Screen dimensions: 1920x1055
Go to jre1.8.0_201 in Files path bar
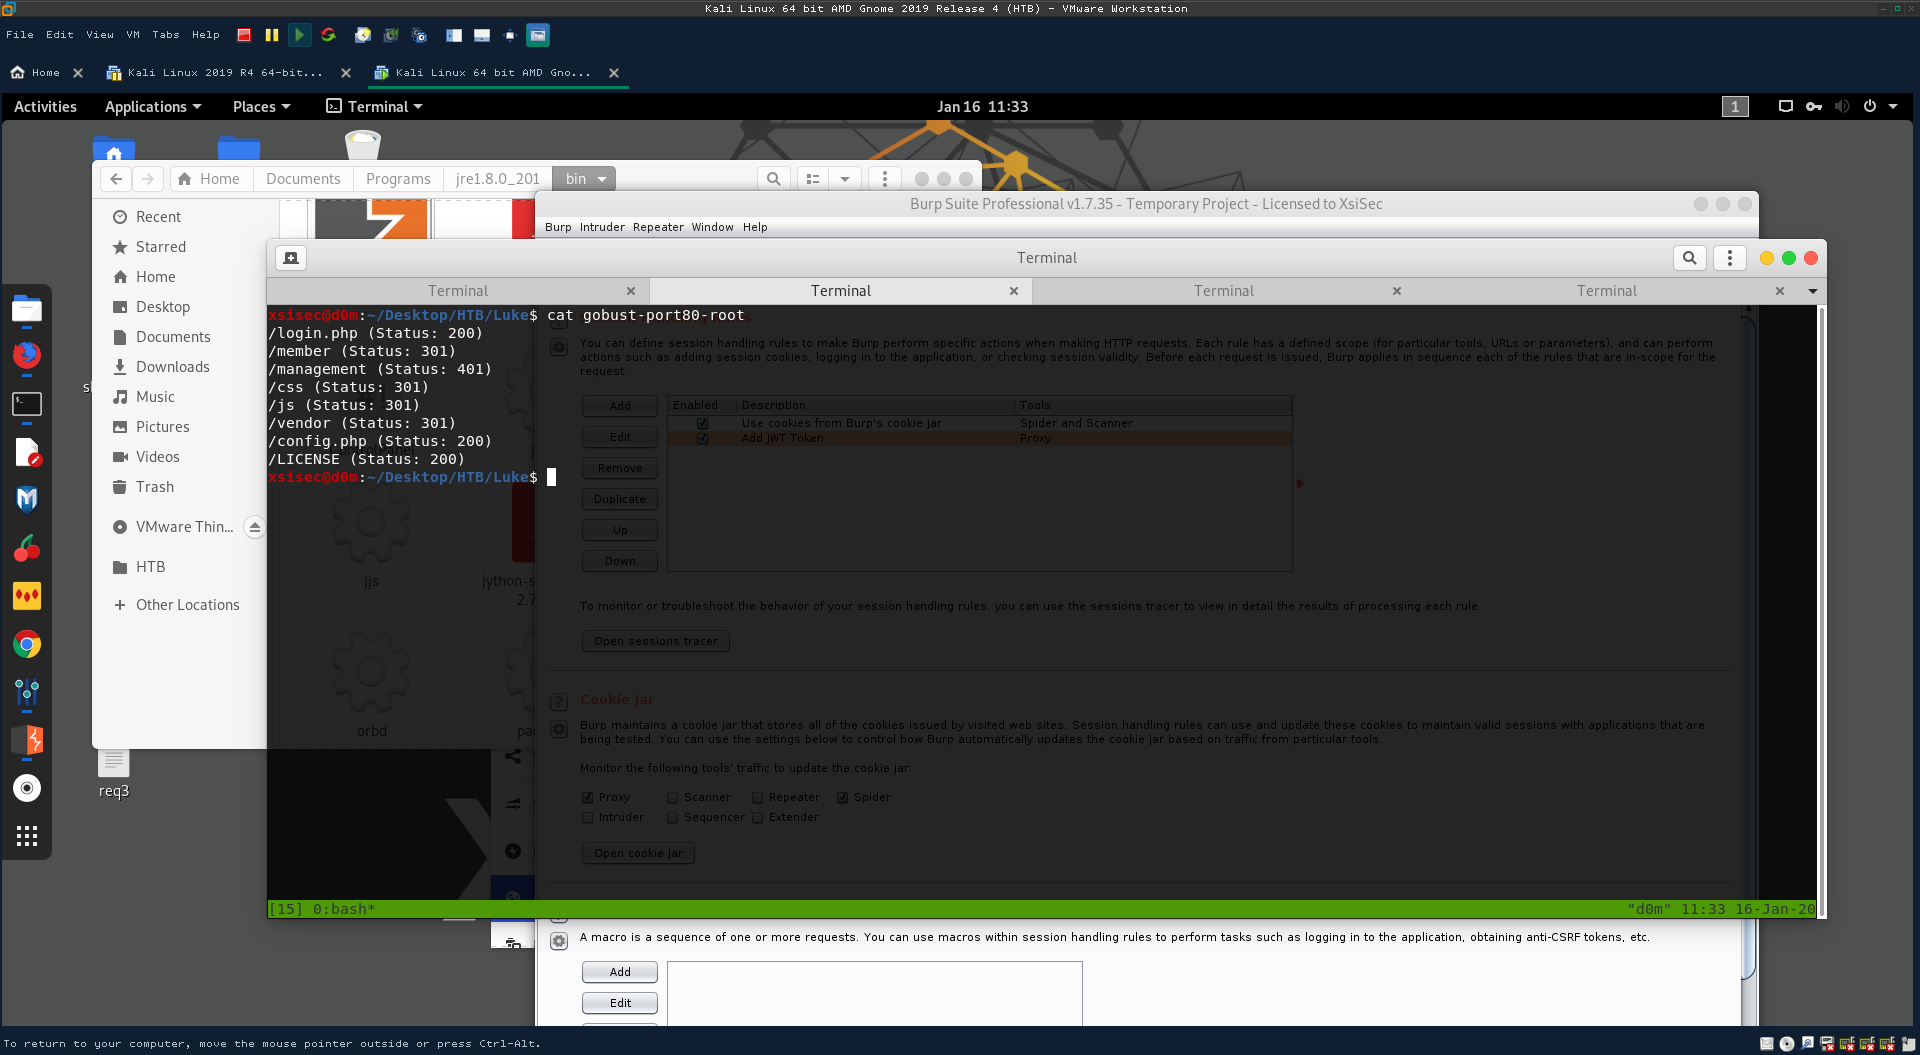[x=497, y=179]
